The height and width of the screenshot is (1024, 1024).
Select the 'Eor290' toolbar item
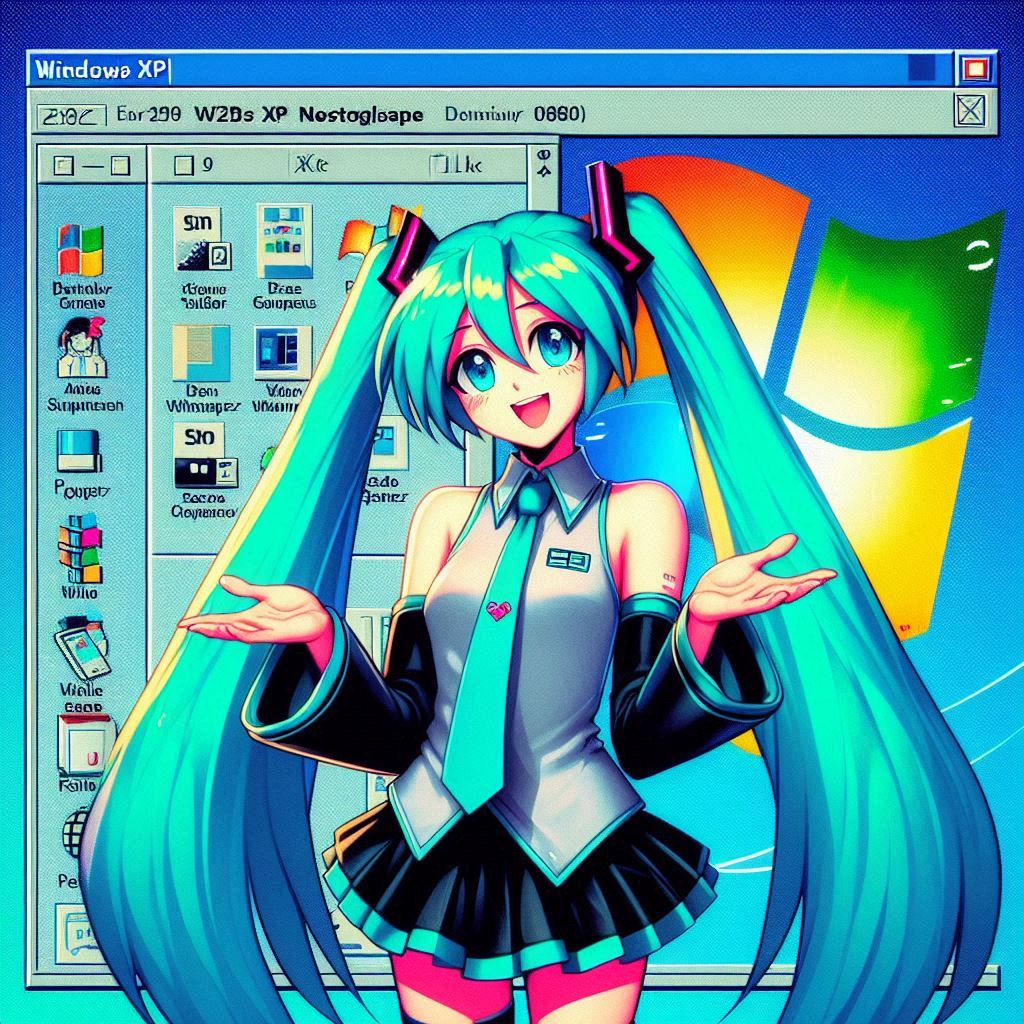[149, 115]
